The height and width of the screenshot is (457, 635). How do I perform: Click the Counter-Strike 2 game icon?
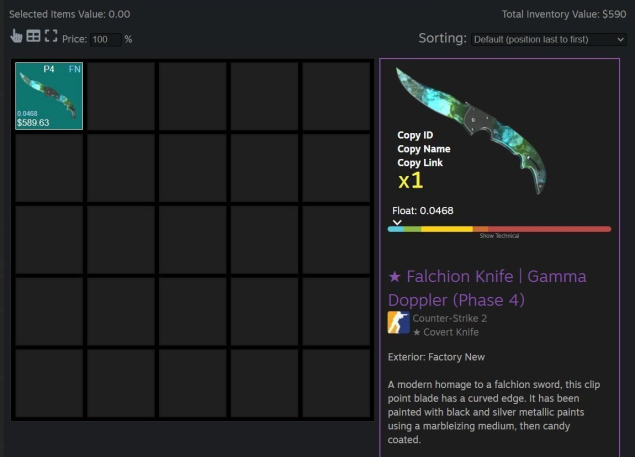[398, 322]
